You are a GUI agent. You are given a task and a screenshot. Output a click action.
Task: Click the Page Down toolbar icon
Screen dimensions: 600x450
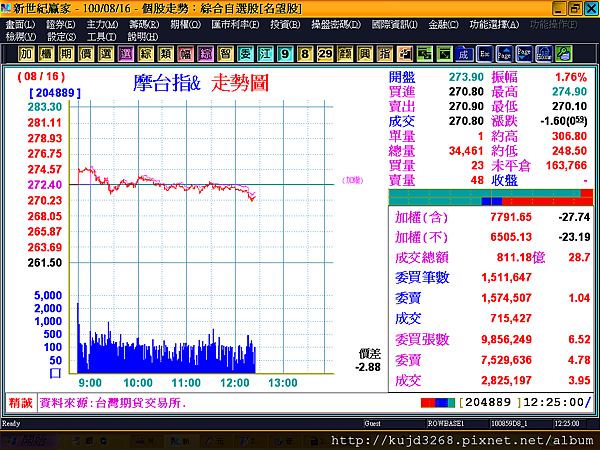(524, 54)
